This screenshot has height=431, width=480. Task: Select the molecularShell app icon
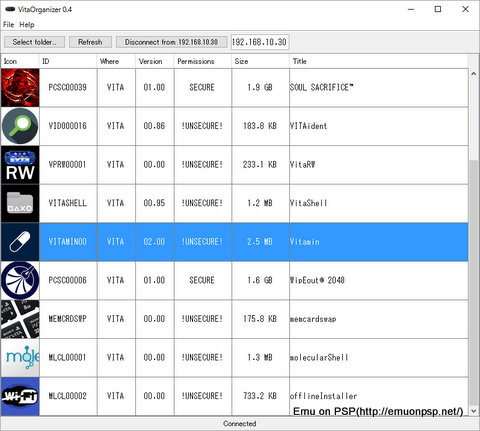point(20,358)
